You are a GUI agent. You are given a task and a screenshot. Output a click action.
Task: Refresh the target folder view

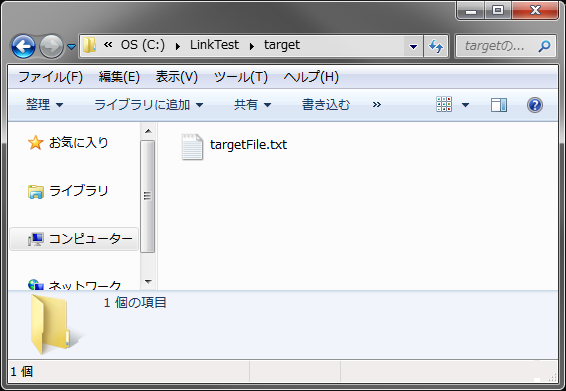[x=436, y=46]
